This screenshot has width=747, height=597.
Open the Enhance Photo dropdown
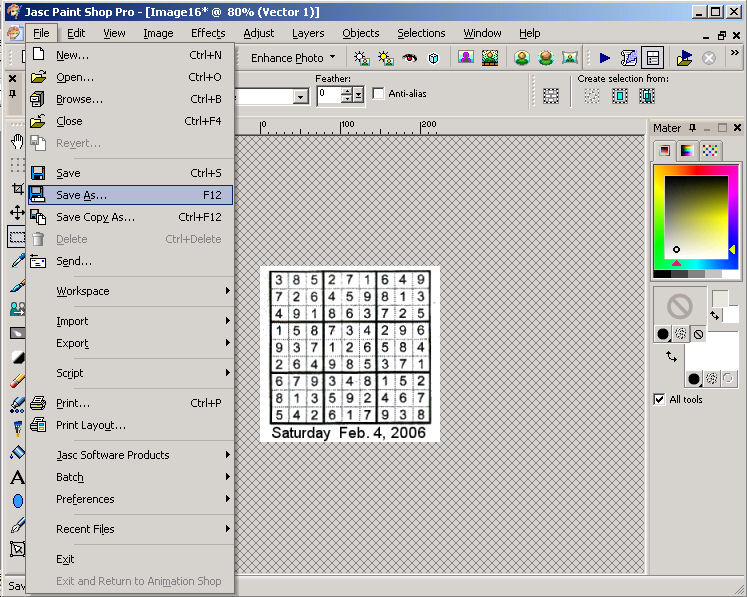(293, 58)
